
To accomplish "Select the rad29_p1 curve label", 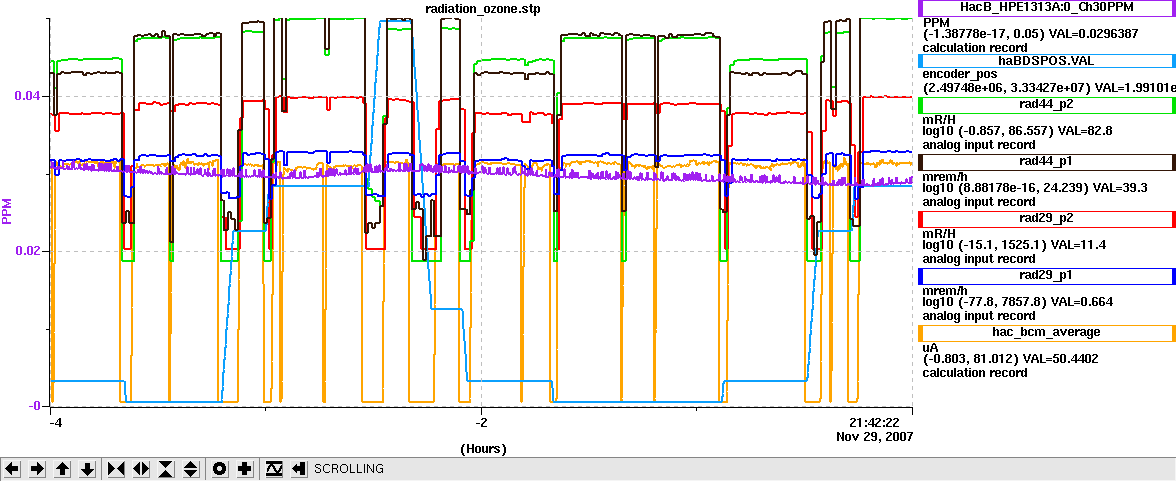I will [x=1046, y=276].
